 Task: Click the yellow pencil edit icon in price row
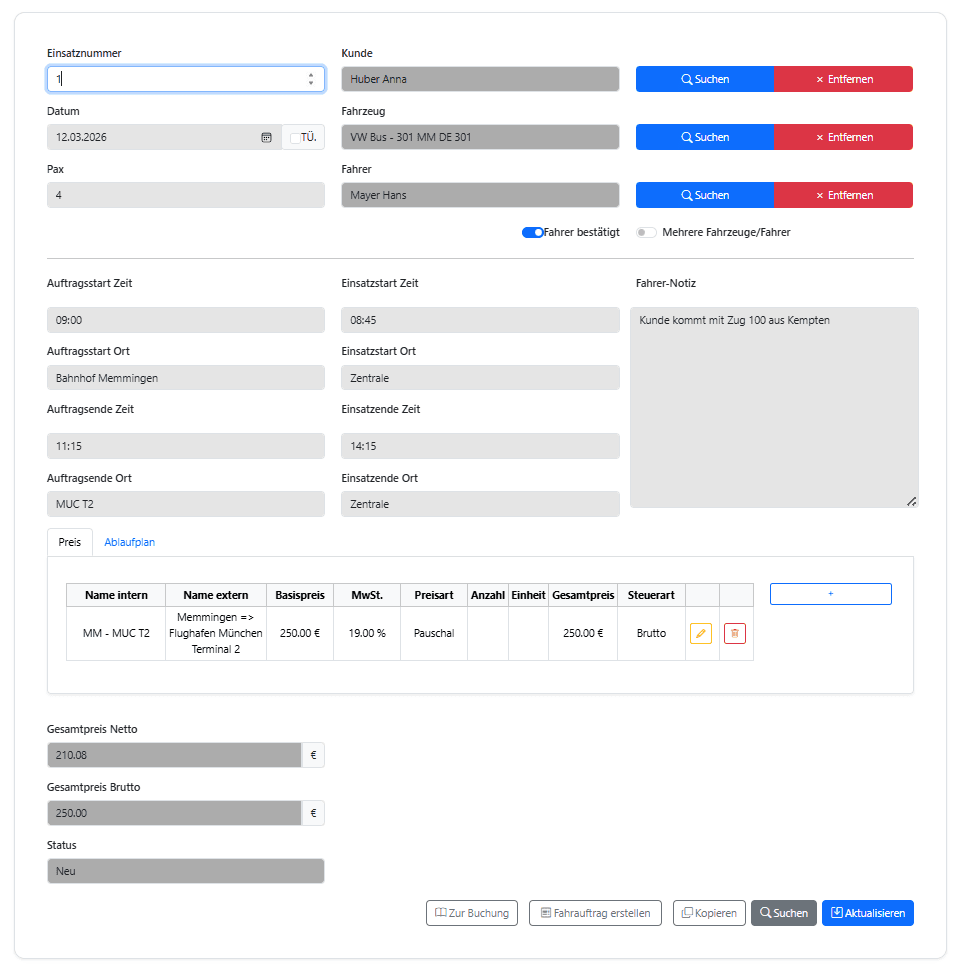[701, 633]
